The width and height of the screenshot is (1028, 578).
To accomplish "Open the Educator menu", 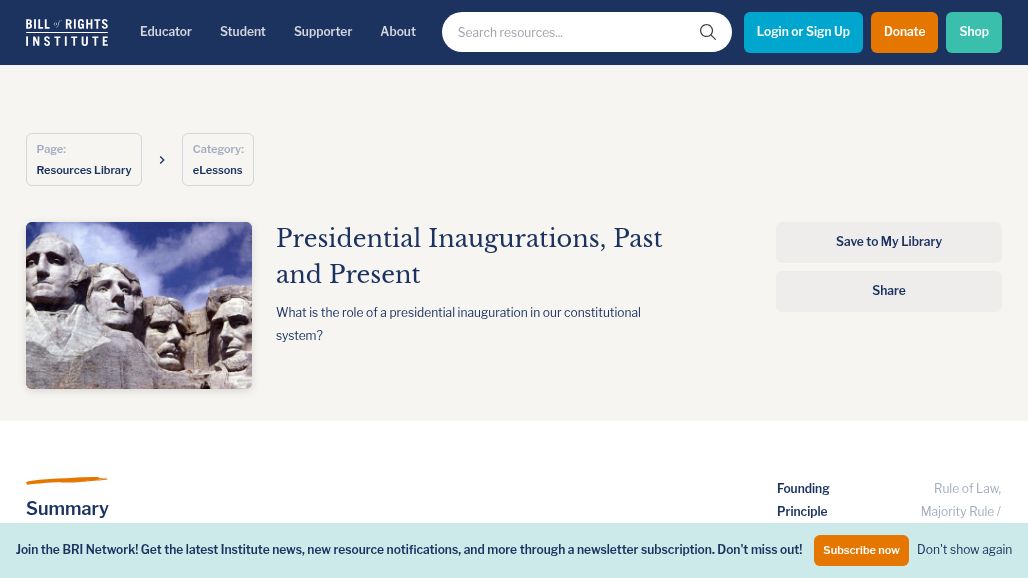I will point(166,32).
